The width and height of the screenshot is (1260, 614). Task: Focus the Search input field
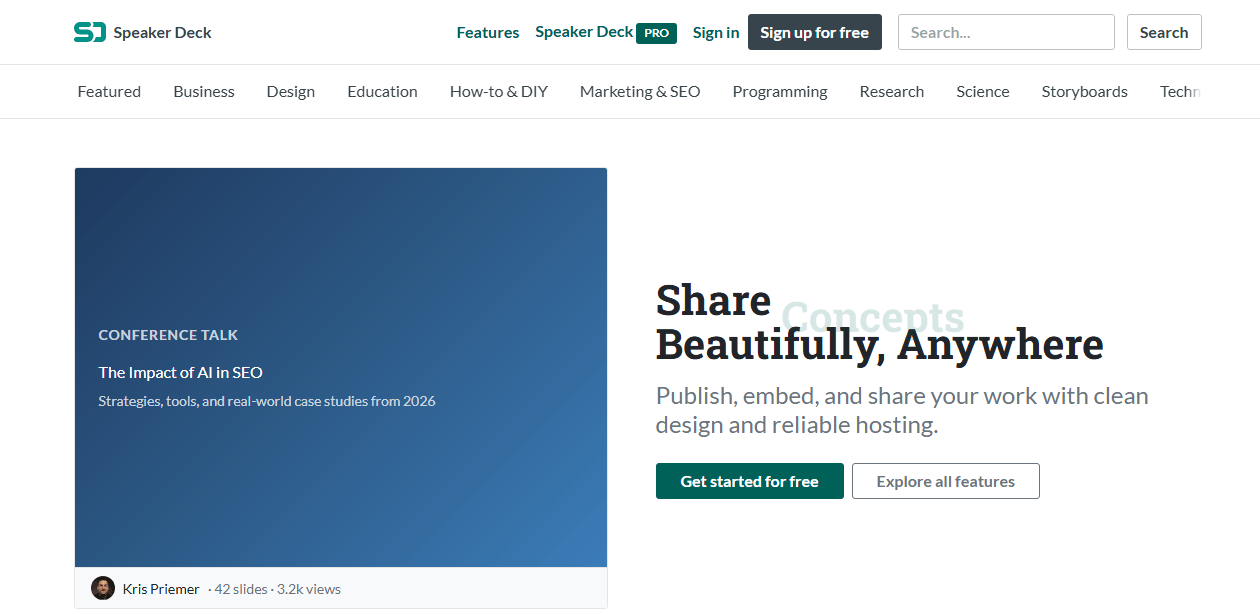coord(1006,32)
